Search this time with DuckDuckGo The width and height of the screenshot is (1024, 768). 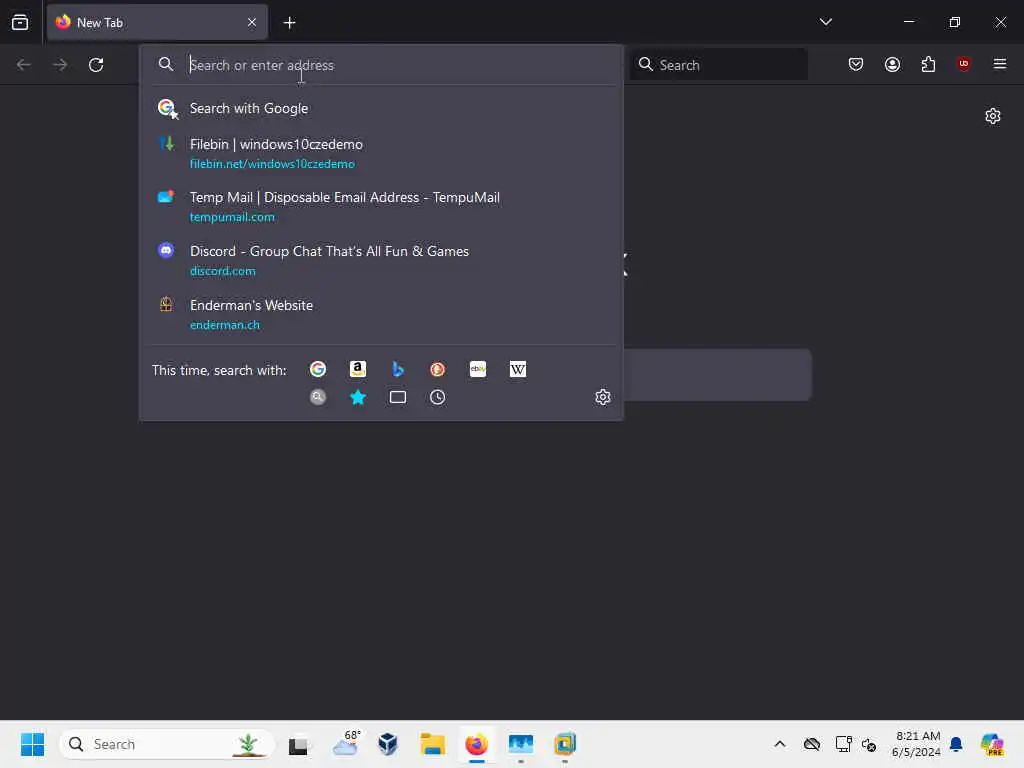[x=438, y=370]
